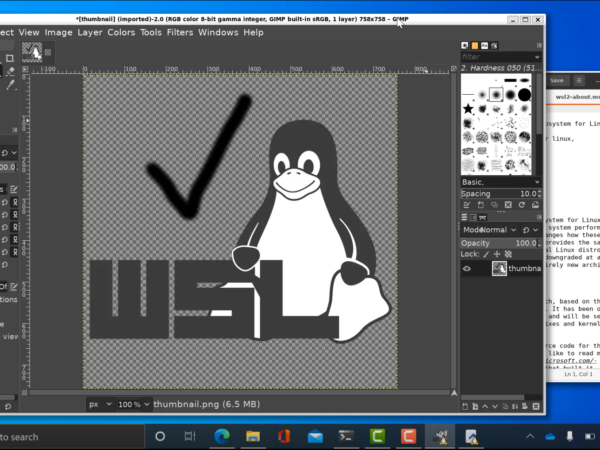Select the thumbnail image tab
This screenshot has width=600, height=450.
32,52
